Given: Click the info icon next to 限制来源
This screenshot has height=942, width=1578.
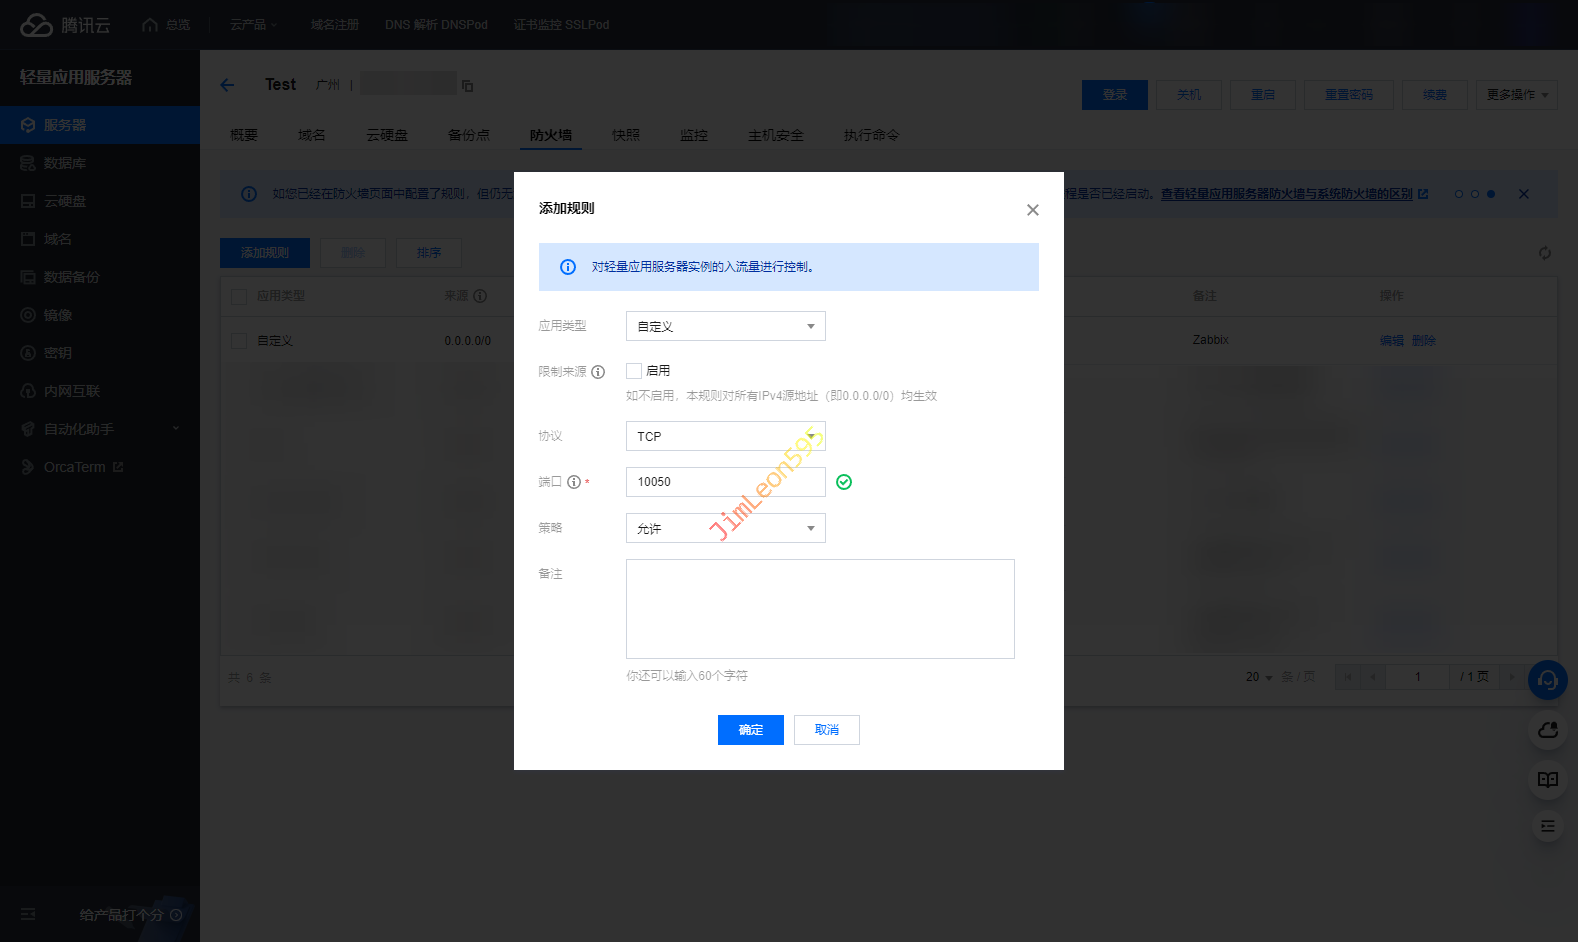Looking at the screenshot, I should pos(598,372).
